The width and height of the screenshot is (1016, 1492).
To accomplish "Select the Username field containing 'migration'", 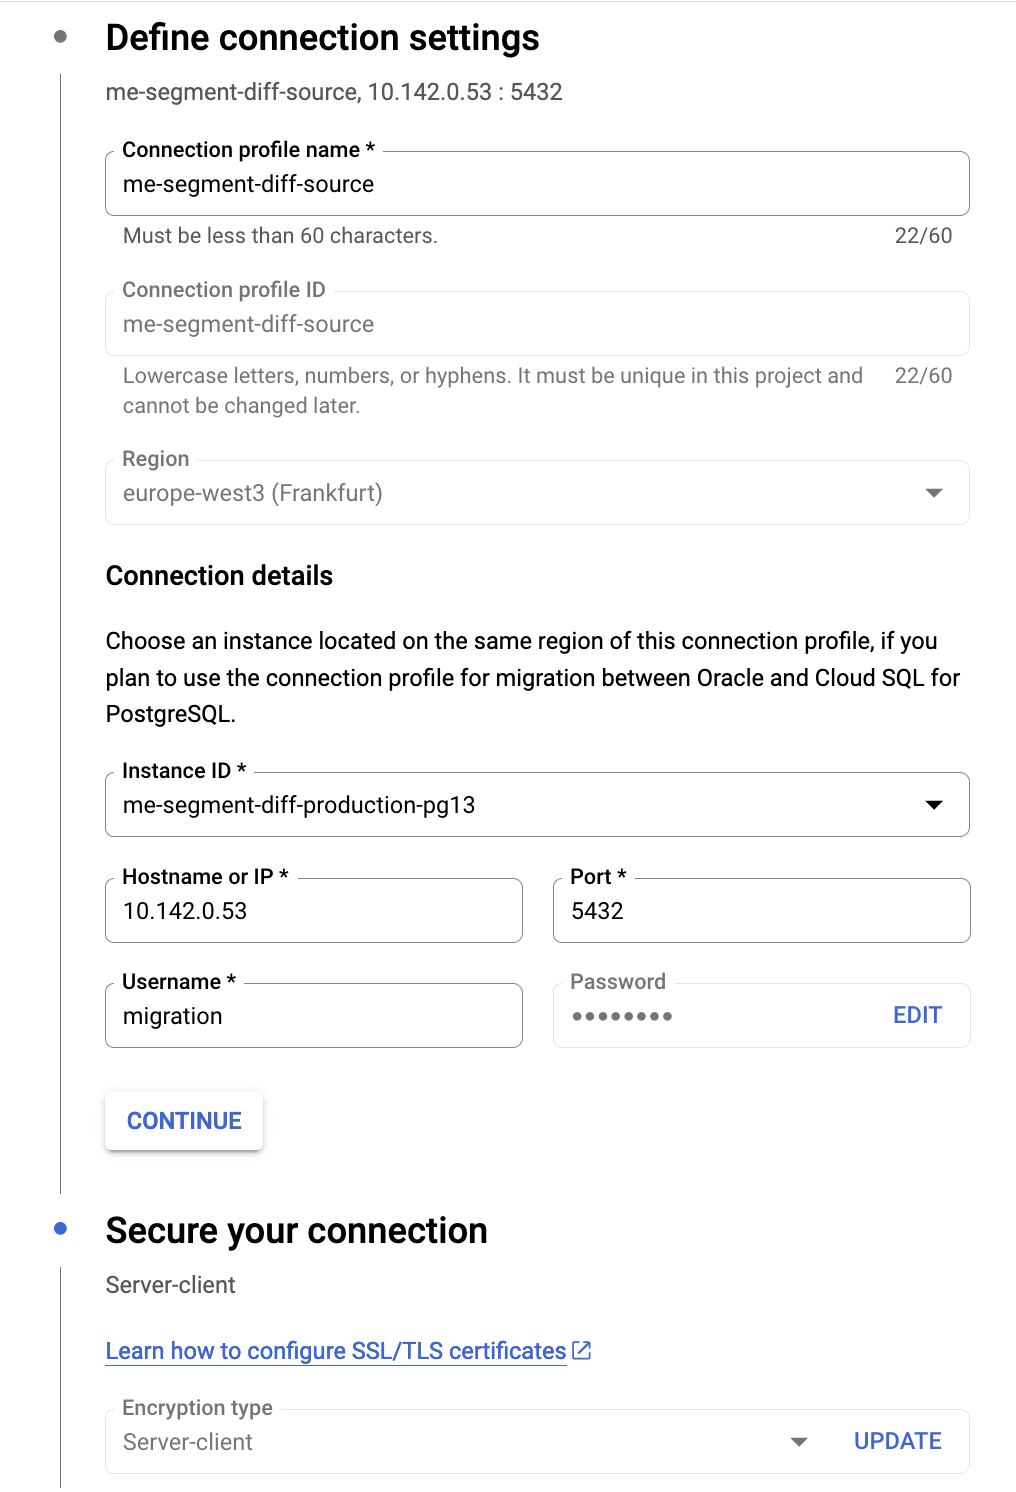I will click(313, 1015).
